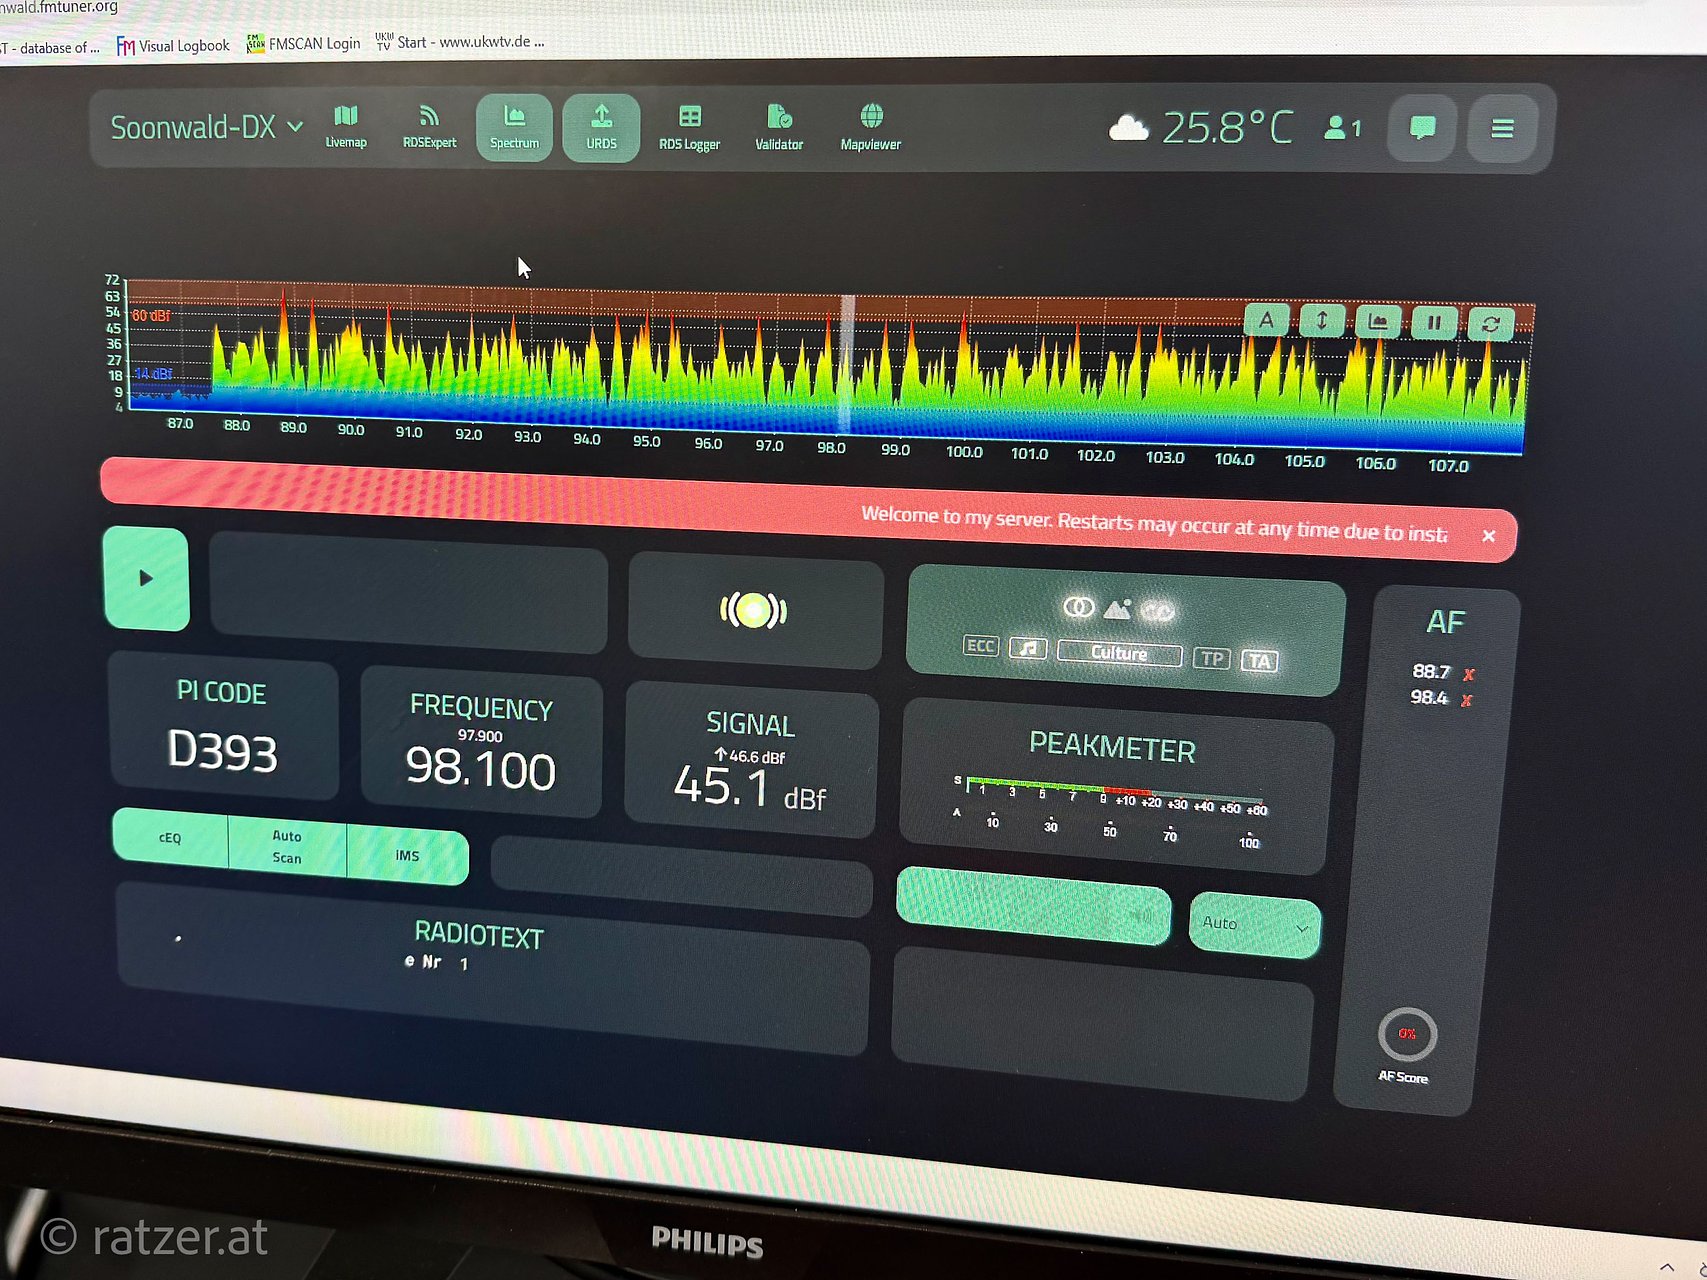Click the PI CODE D393 panel

tap(223, 728)
